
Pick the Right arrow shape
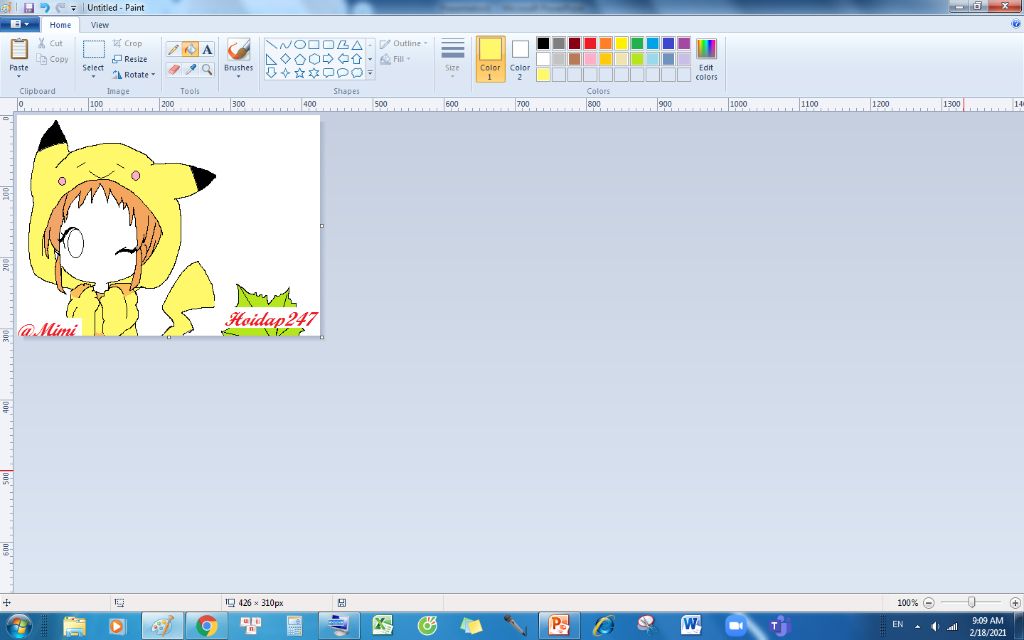[328, 59]
